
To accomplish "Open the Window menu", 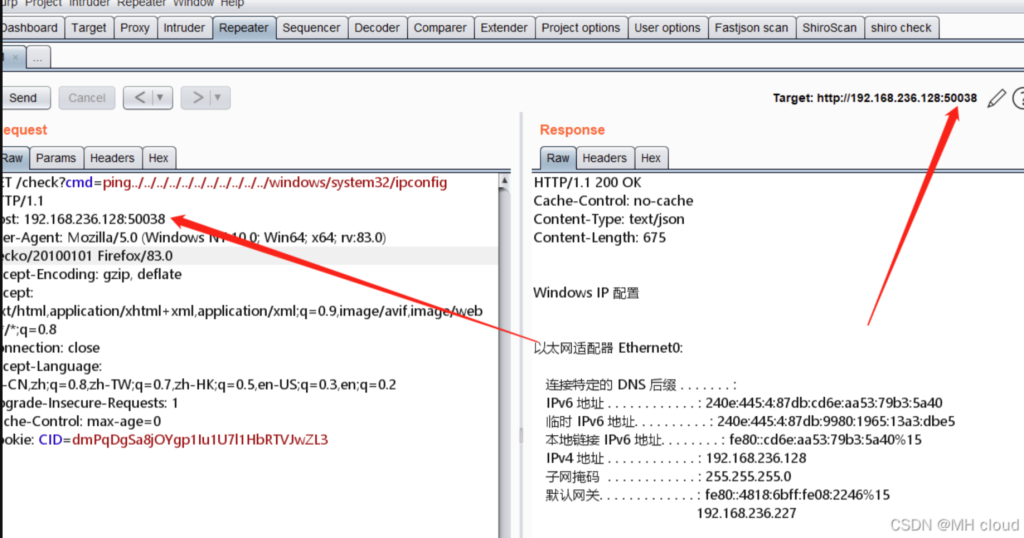I will [193, 3].
